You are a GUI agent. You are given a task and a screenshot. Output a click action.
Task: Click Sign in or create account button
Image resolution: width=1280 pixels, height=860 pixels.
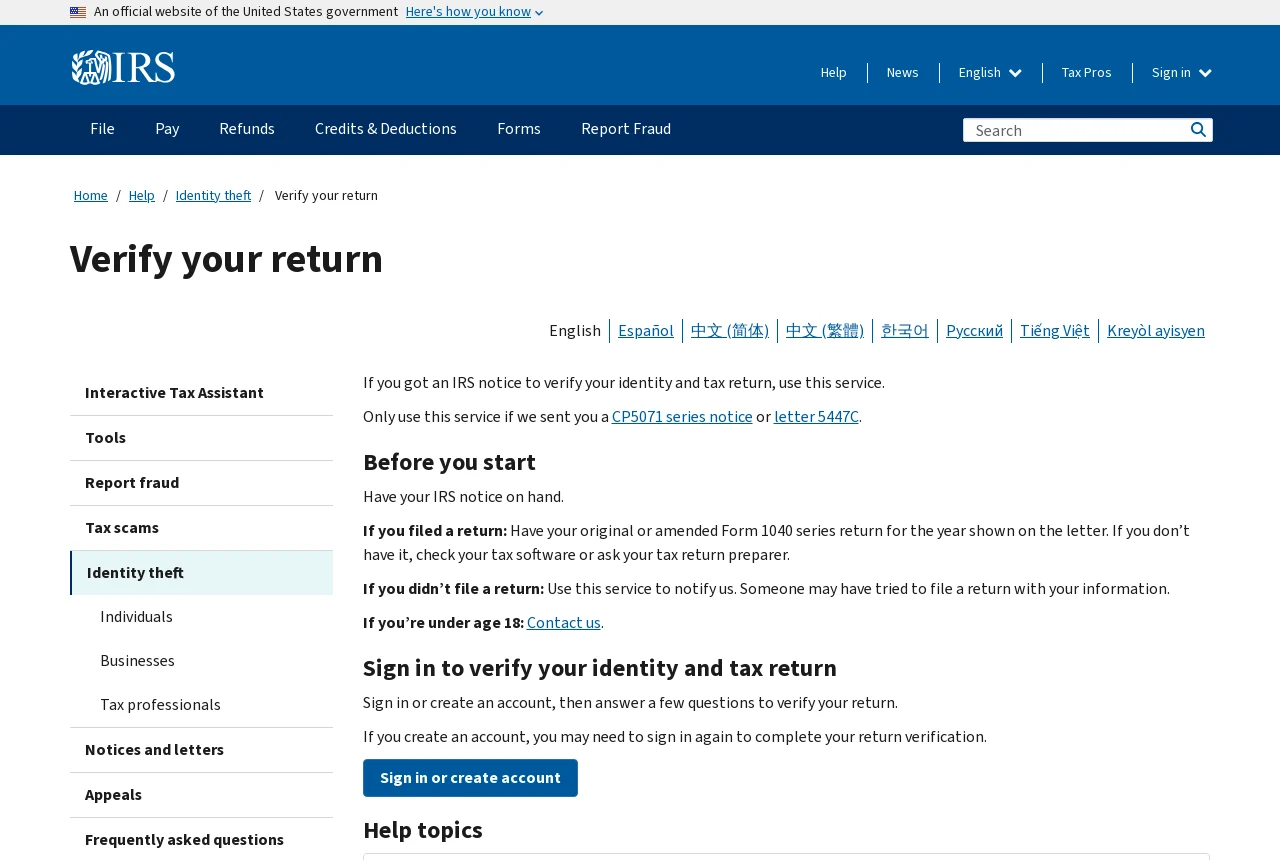[x=470, y=778]
